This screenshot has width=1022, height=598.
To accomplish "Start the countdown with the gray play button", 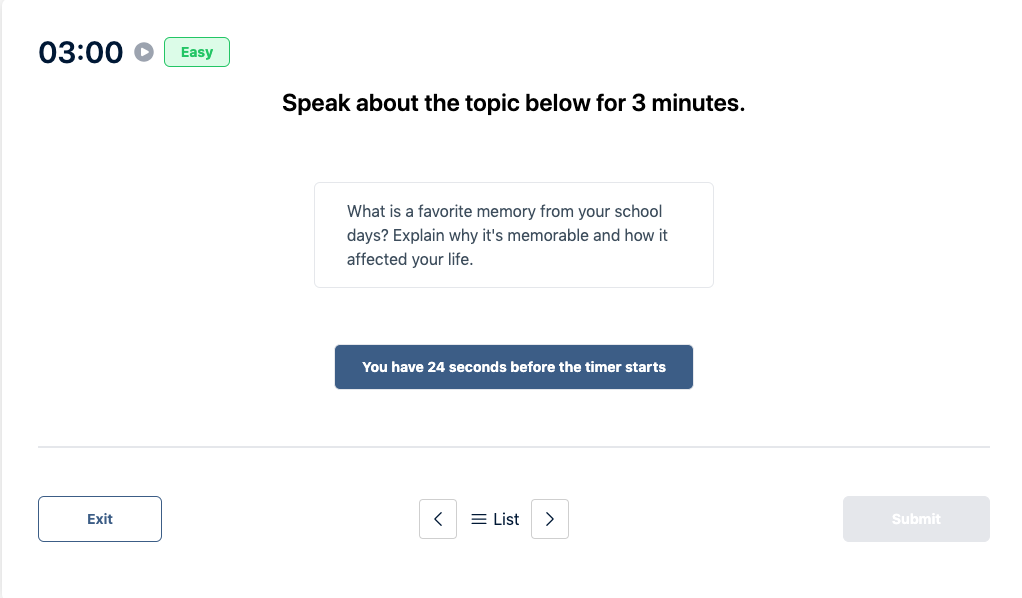I will coord(143,52).
